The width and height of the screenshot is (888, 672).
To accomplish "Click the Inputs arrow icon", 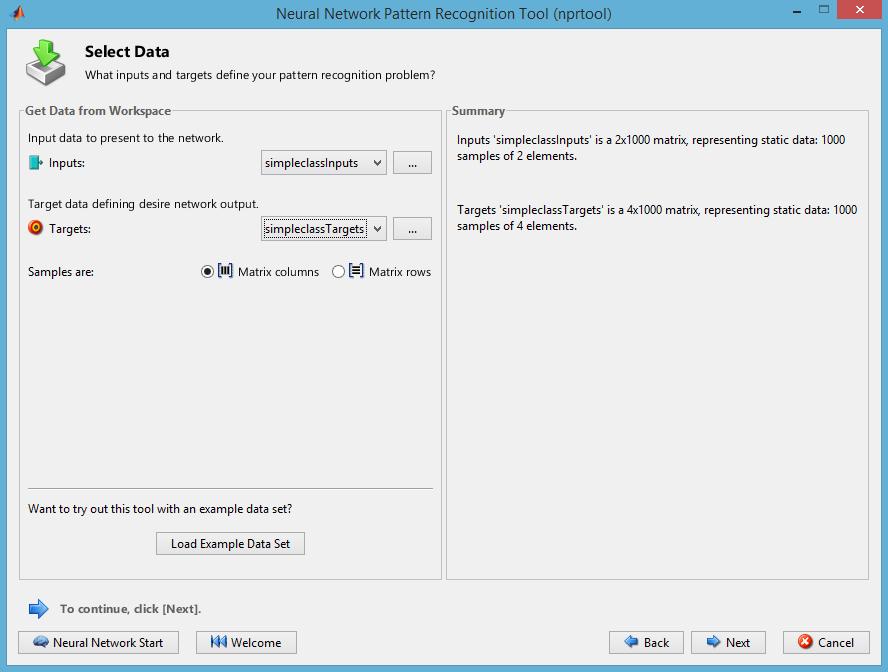I will click(36, 163).
